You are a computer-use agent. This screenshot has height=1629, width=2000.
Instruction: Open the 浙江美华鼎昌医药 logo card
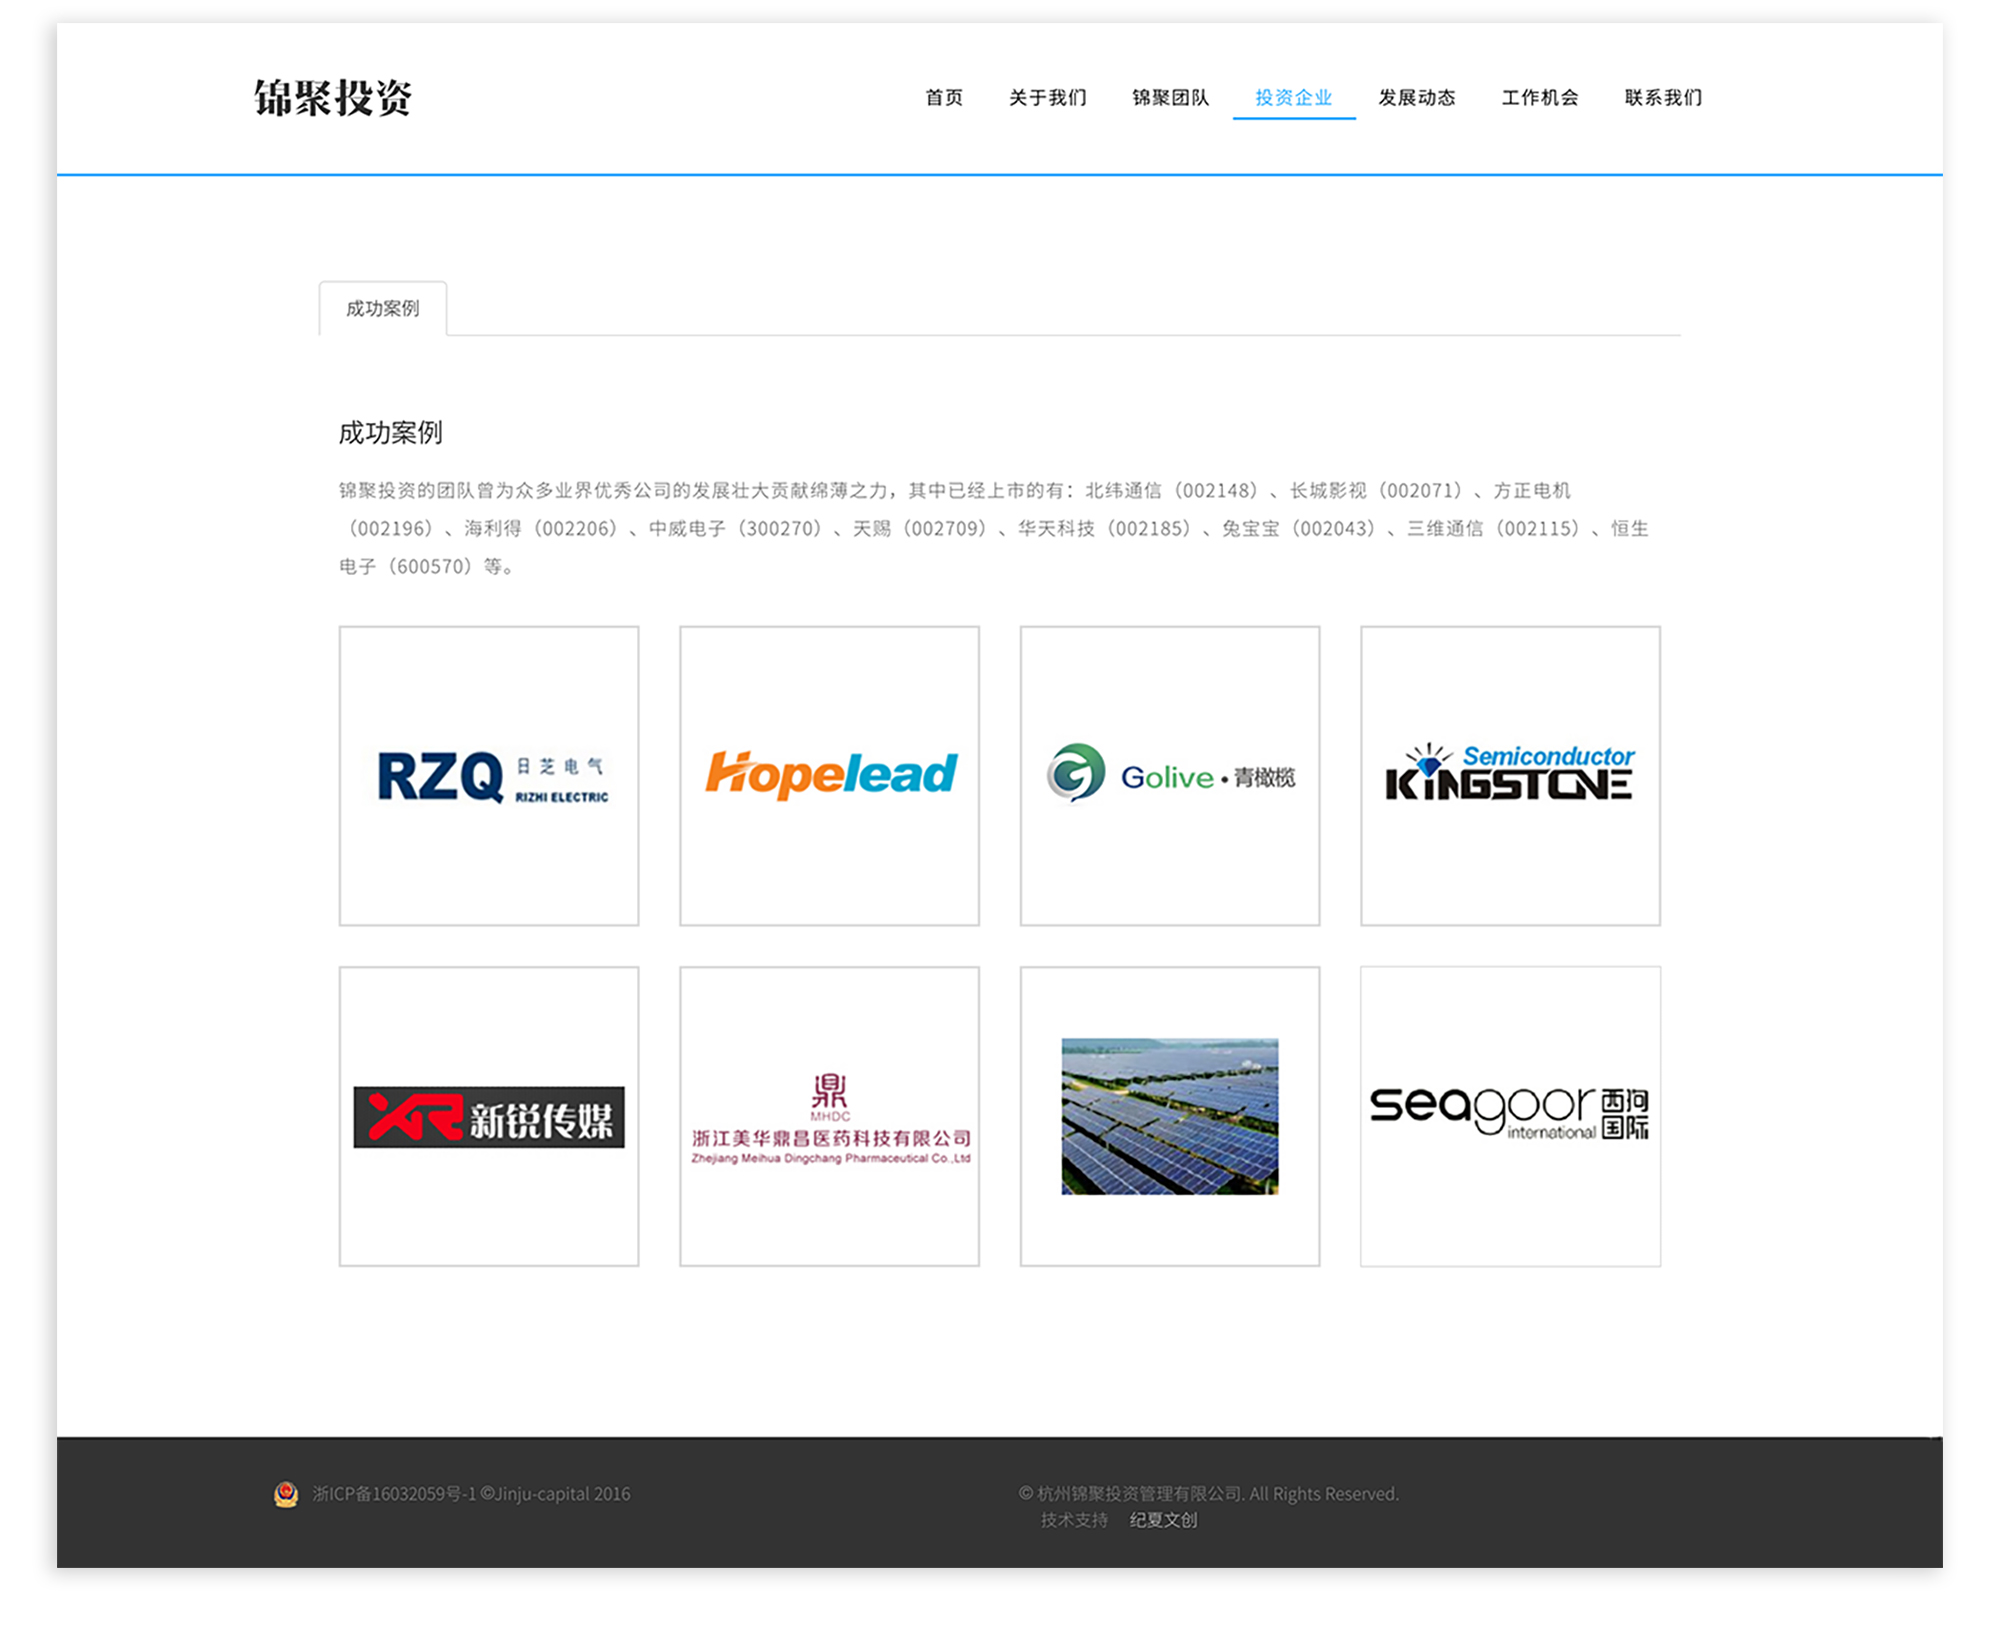click(x=830, y=1116)
